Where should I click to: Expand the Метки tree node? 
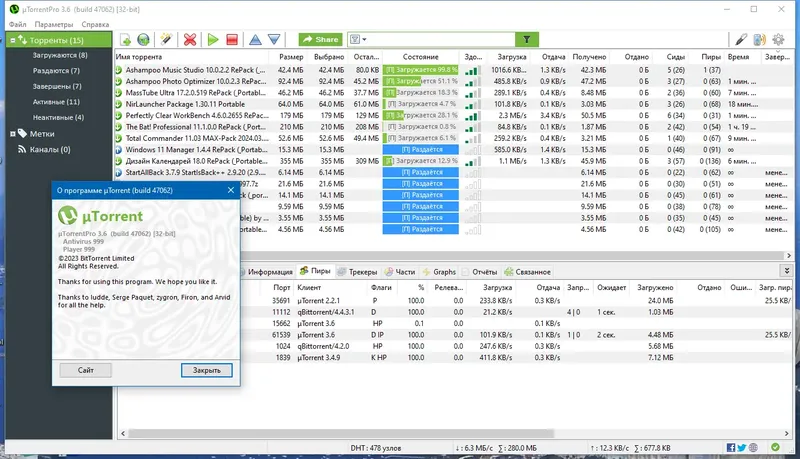coord(13,134)
